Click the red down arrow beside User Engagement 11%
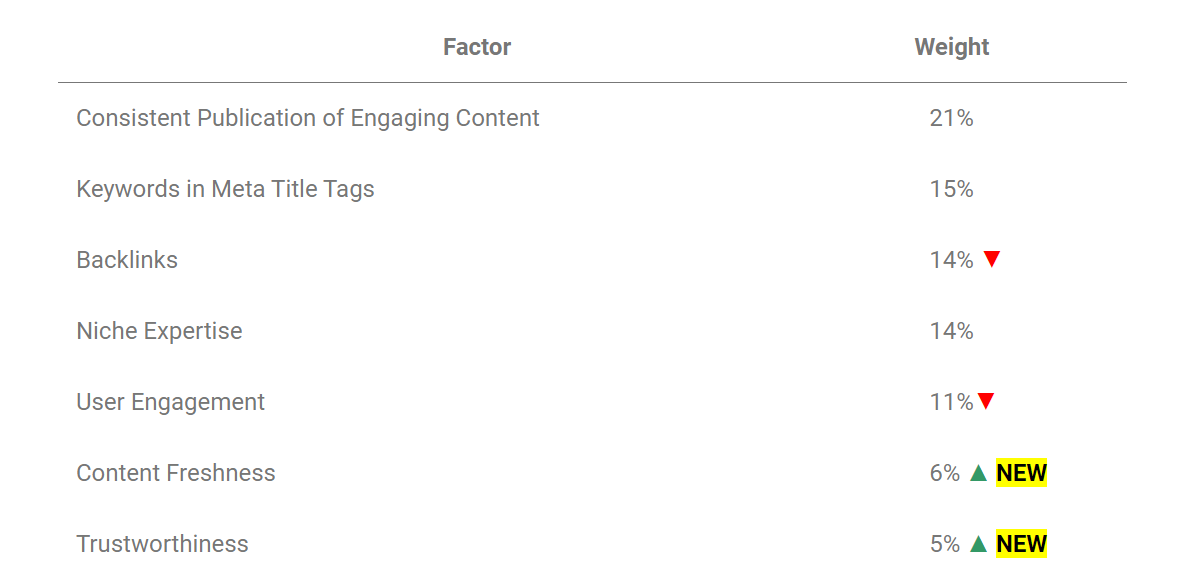The height and width of the screenshot is (577, 1201). click(x=986, y=402)
